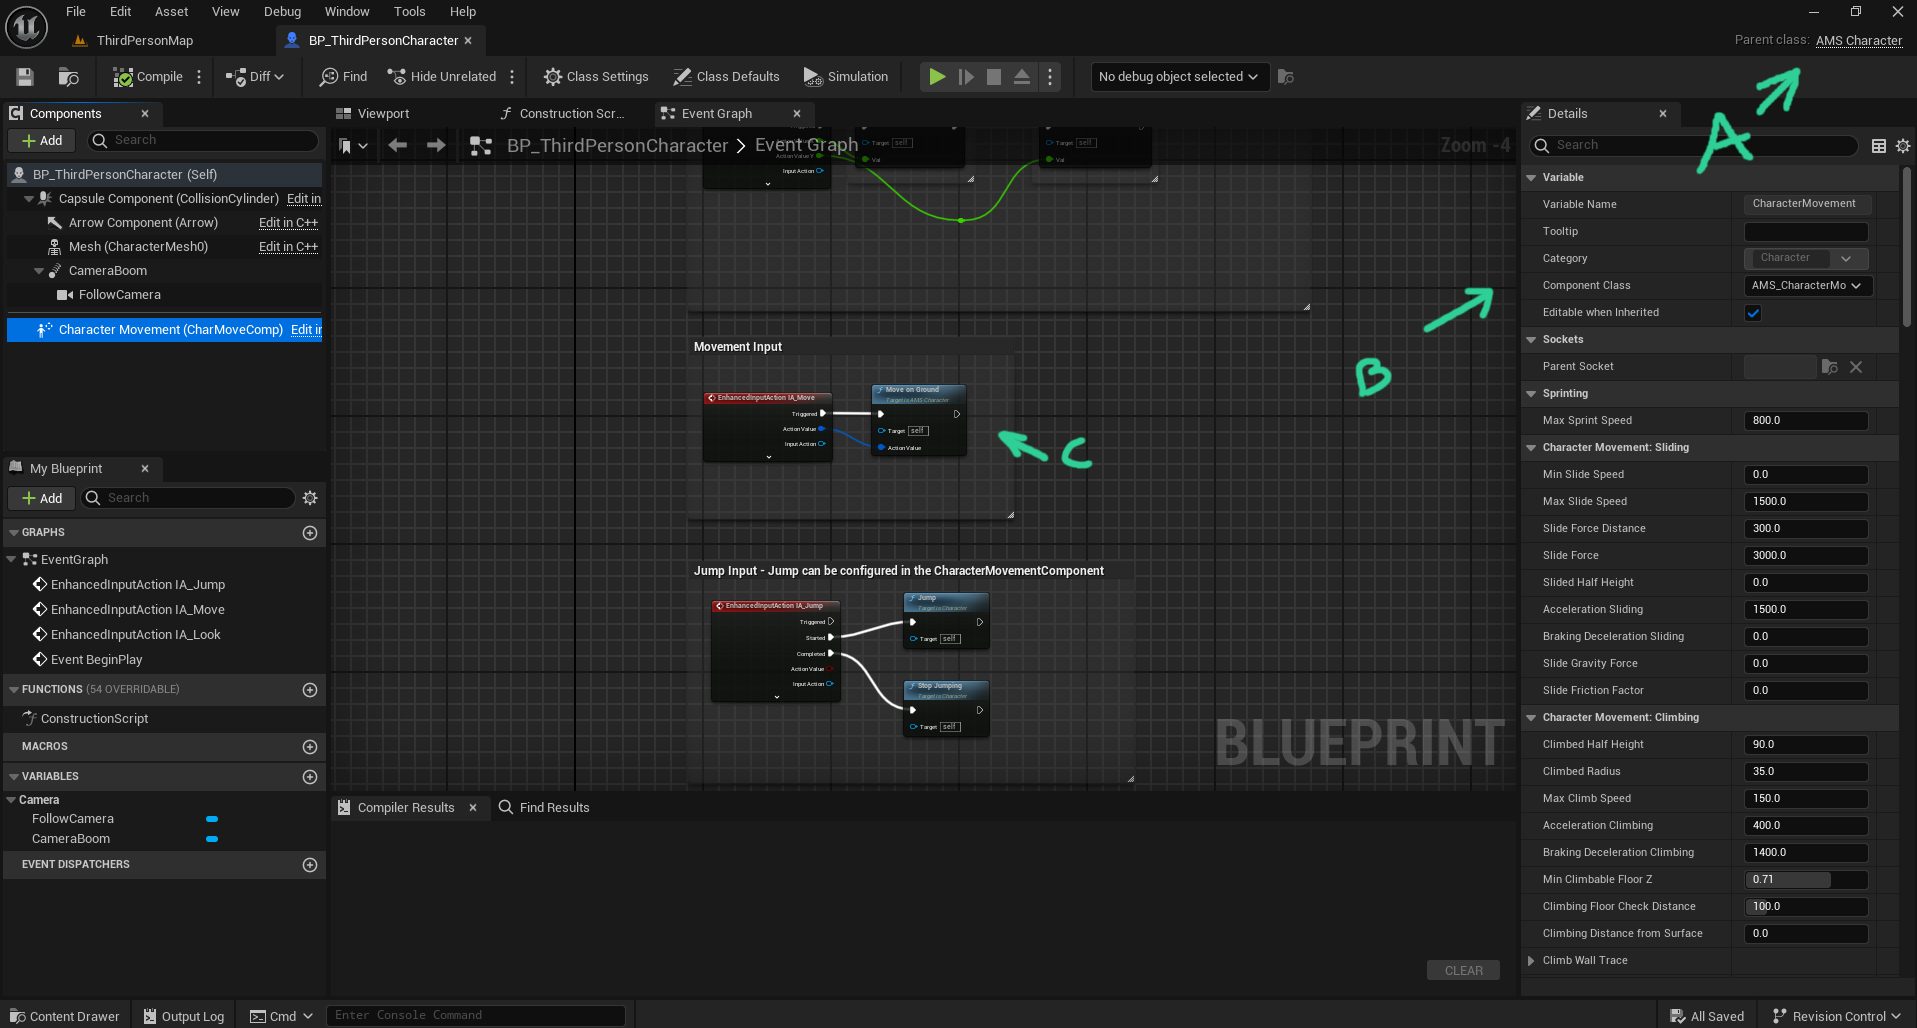Toggle the FollowCamera variable visibility pill
This screenshot has width=1917, height=1028.
(212, 819)
